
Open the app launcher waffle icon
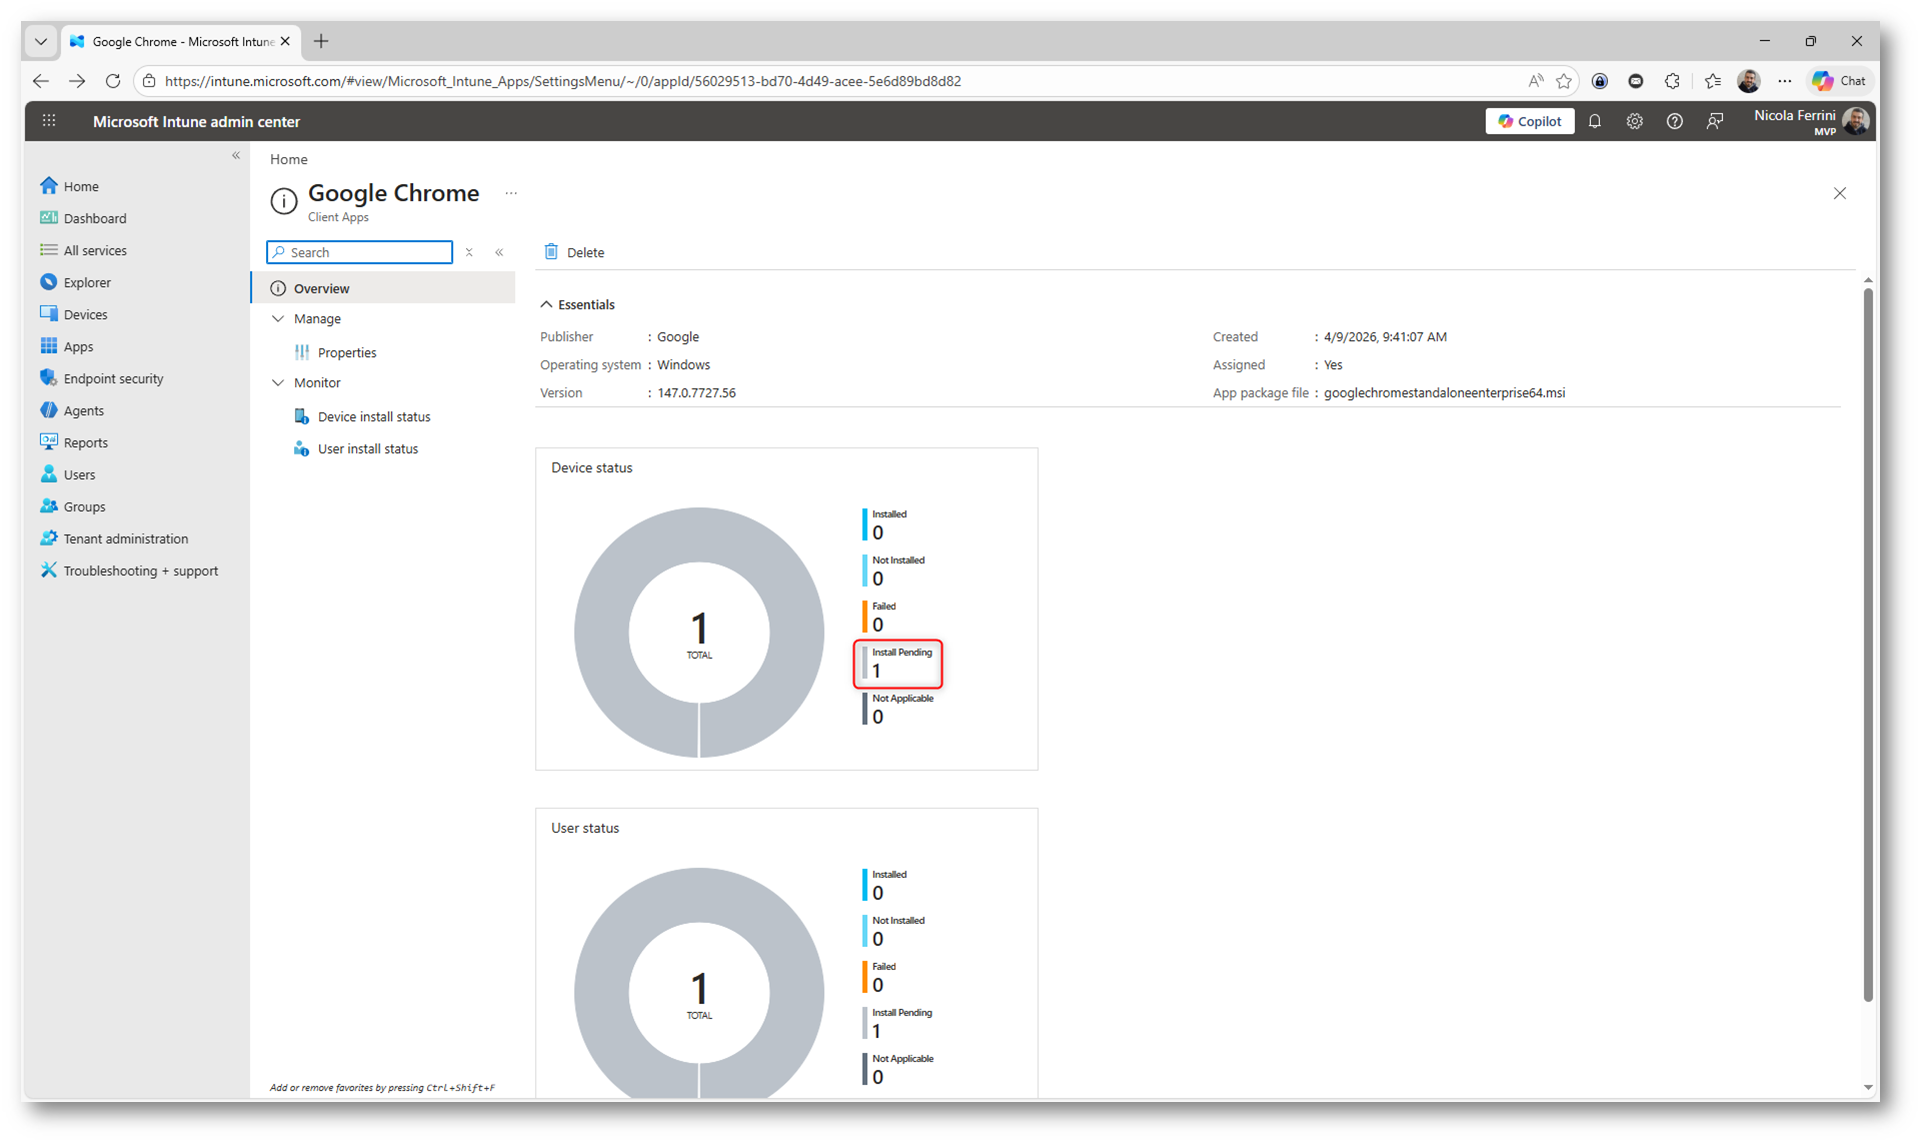click(49, 121)
